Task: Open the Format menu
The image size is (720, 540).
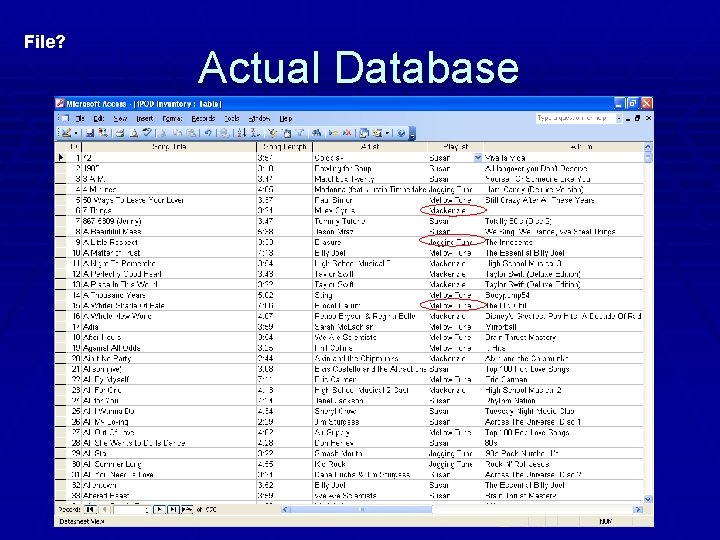Action: click(172, 118)
